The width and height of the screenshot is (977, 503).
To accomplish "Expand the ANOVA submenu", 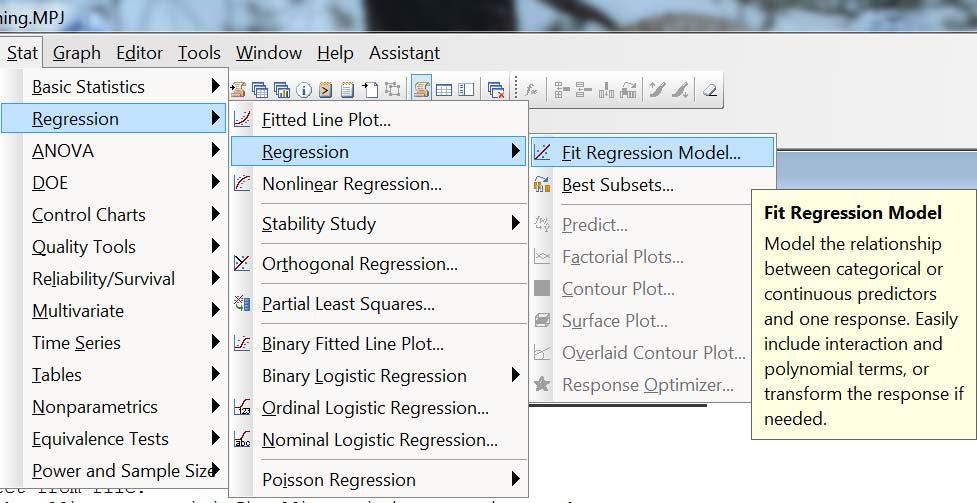I will (x=113, y=151).
